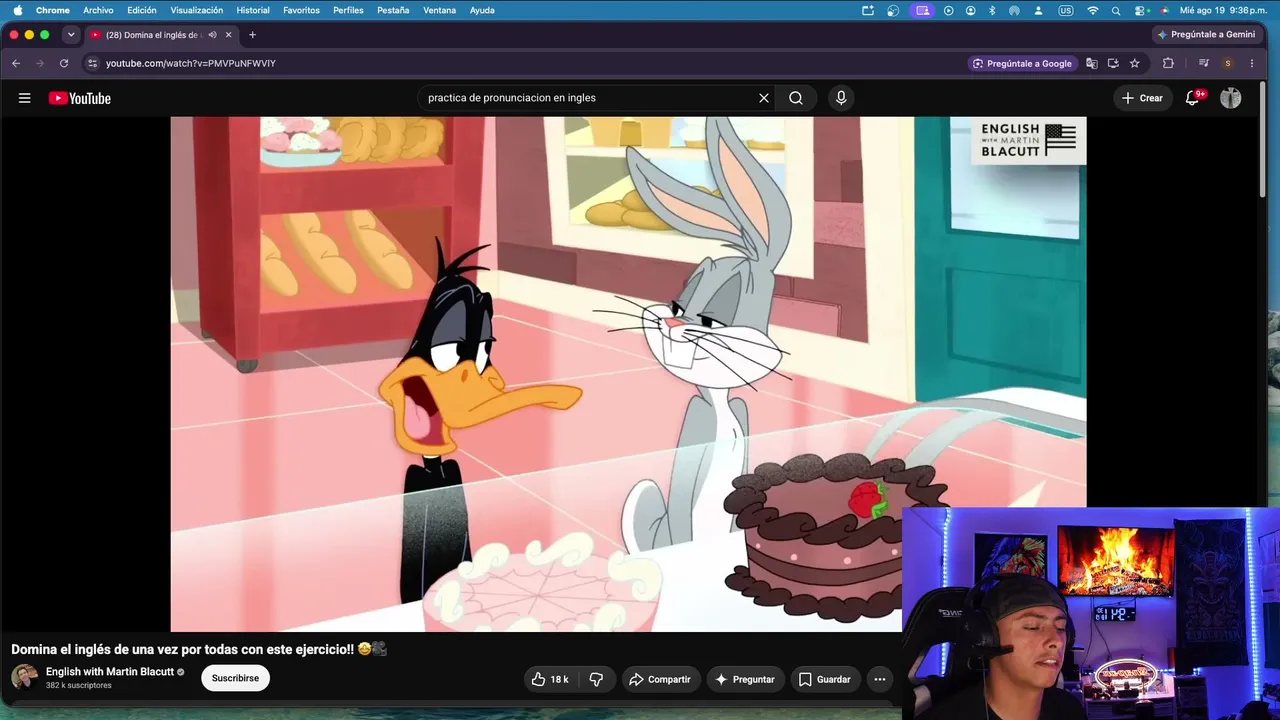Open the Apple menu
Screen dimensions: 1280x720
[x=17, y=10]
